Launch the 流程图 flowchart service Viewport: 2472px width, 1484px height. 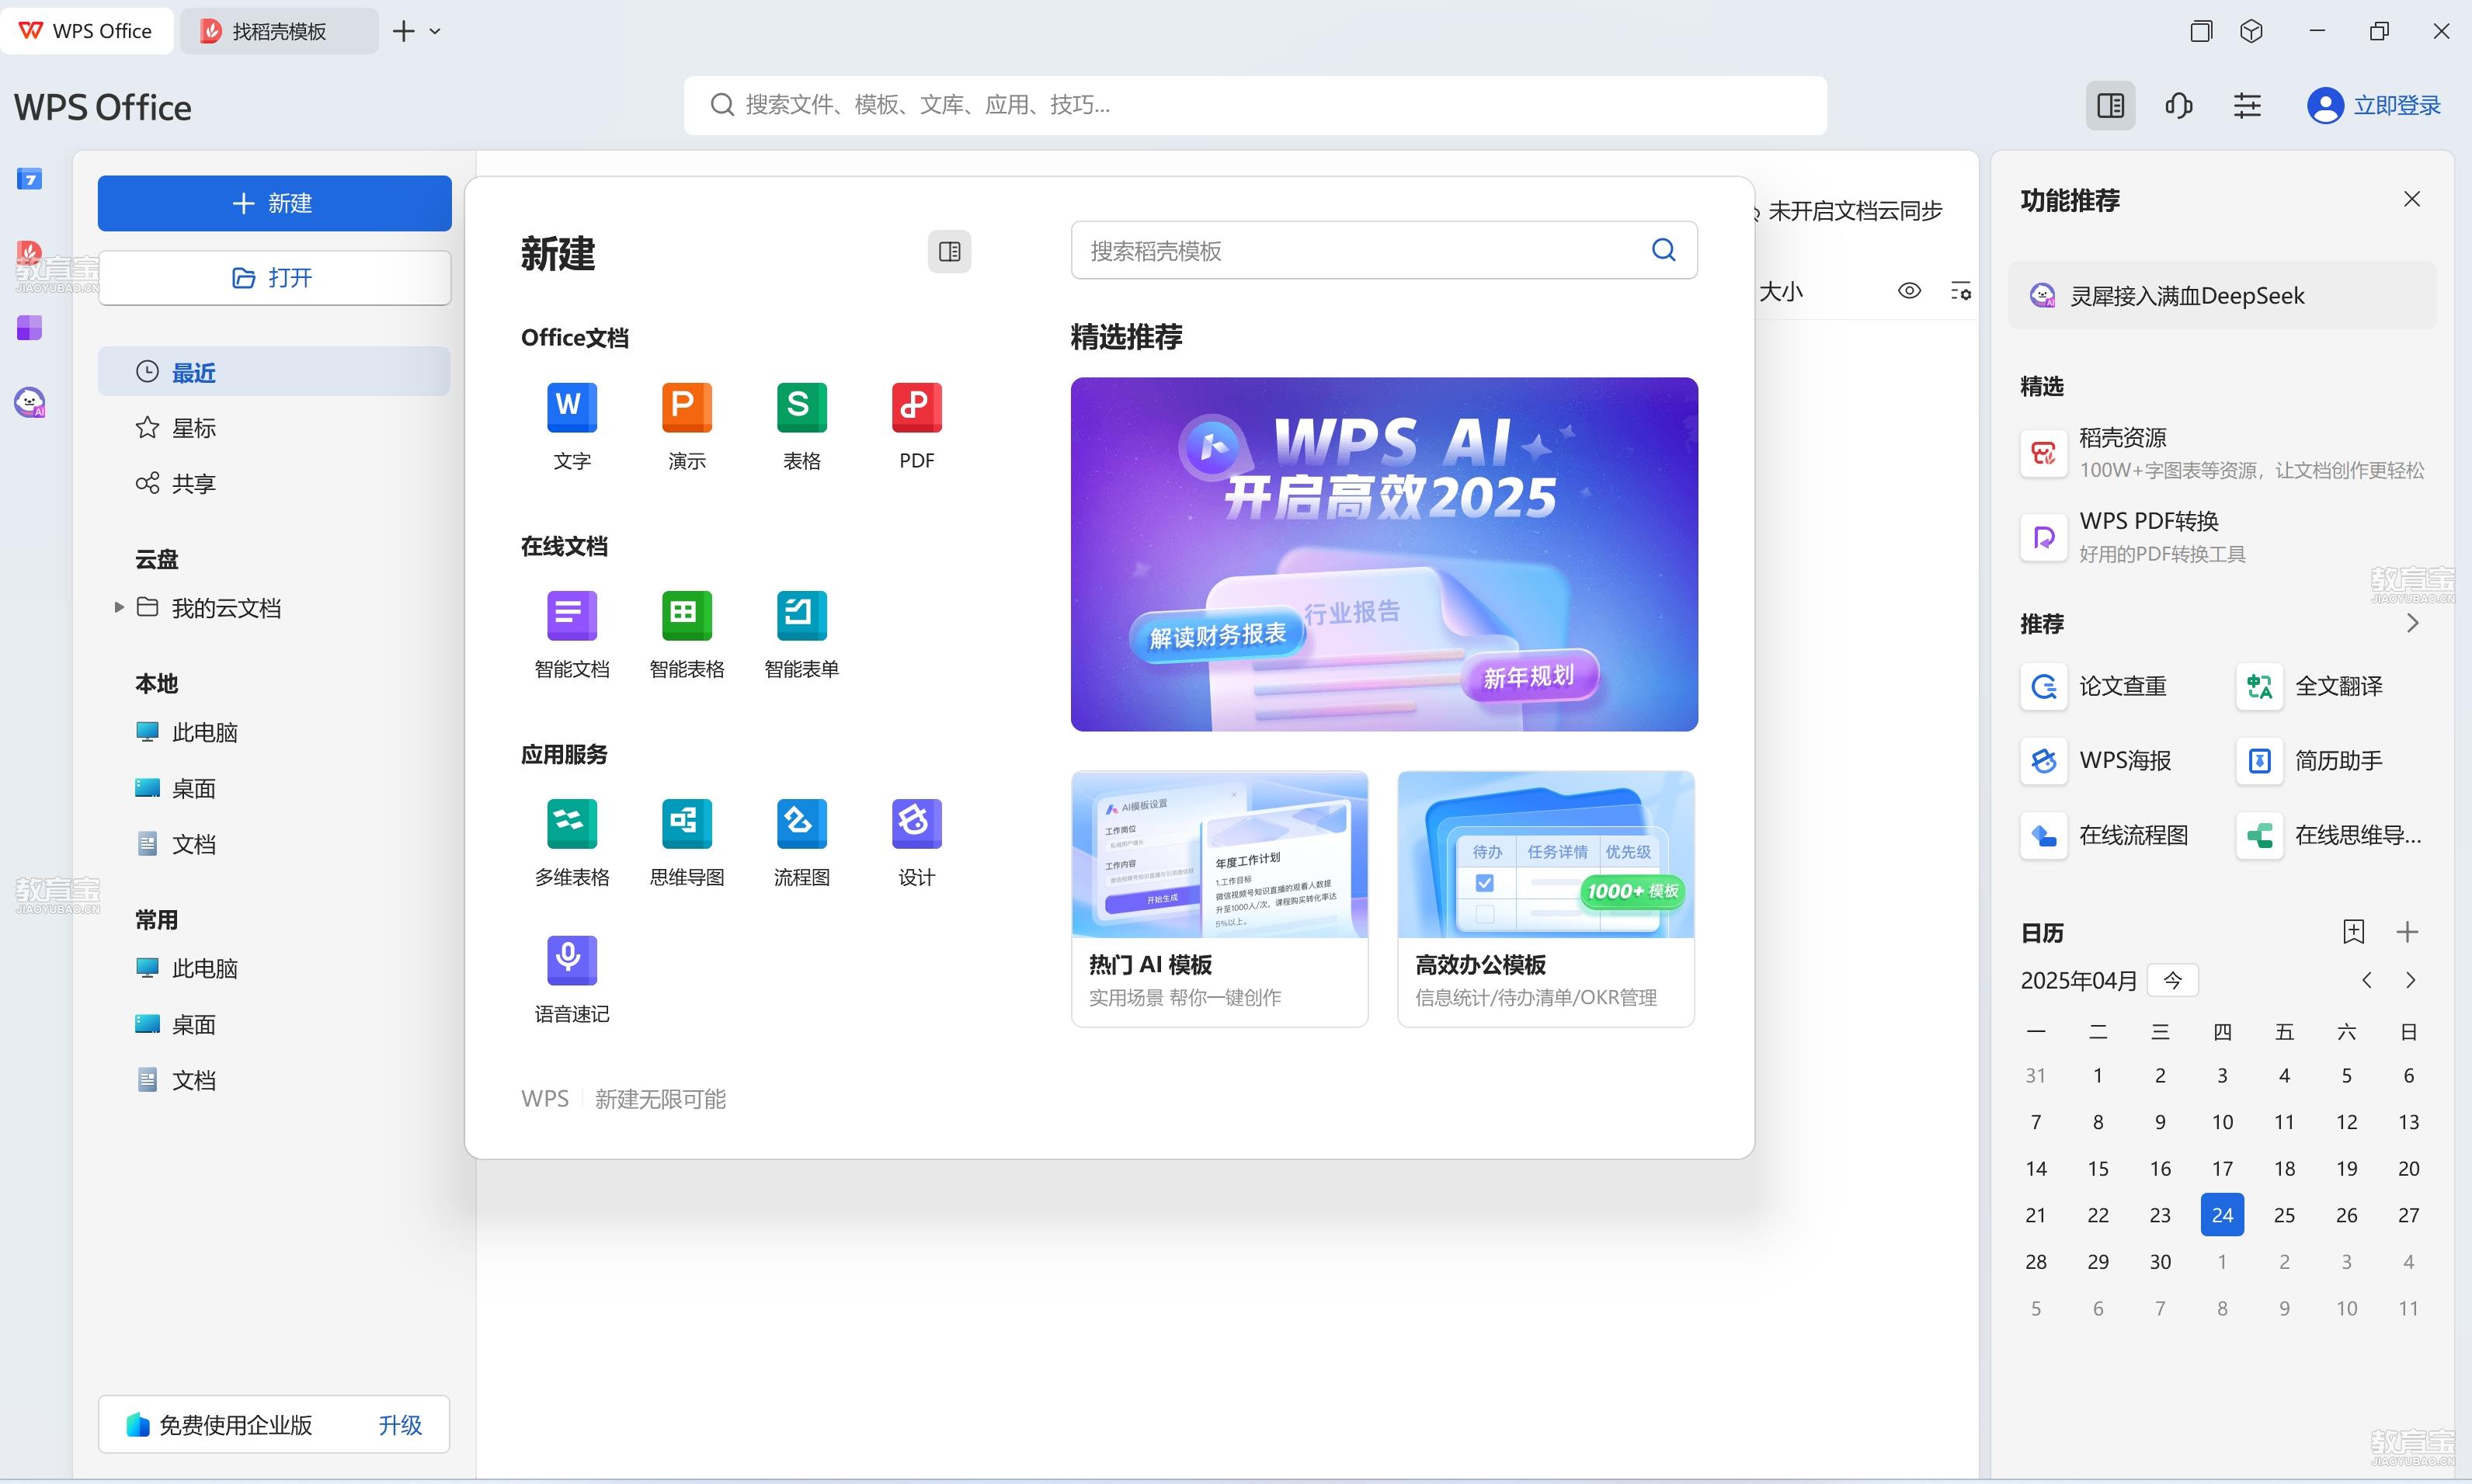click(x=801, y=842)
